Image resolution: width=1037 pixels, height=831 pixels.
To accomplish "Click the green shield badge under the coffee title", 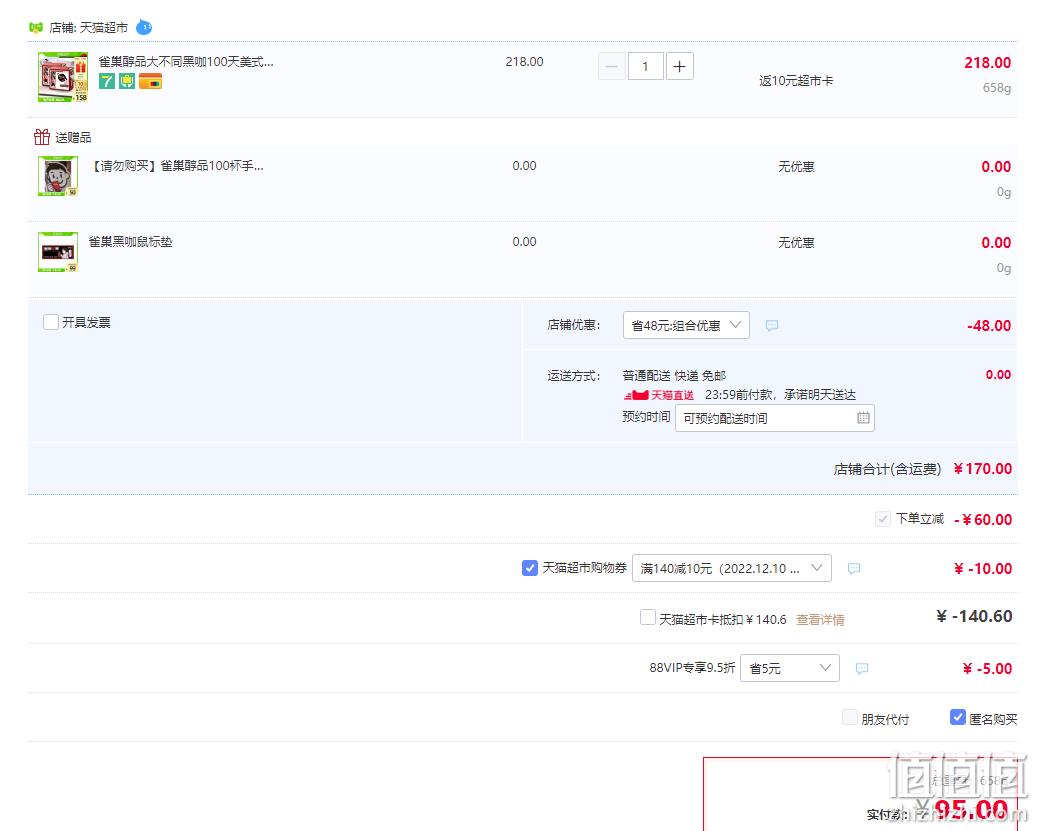I will 127,81.
